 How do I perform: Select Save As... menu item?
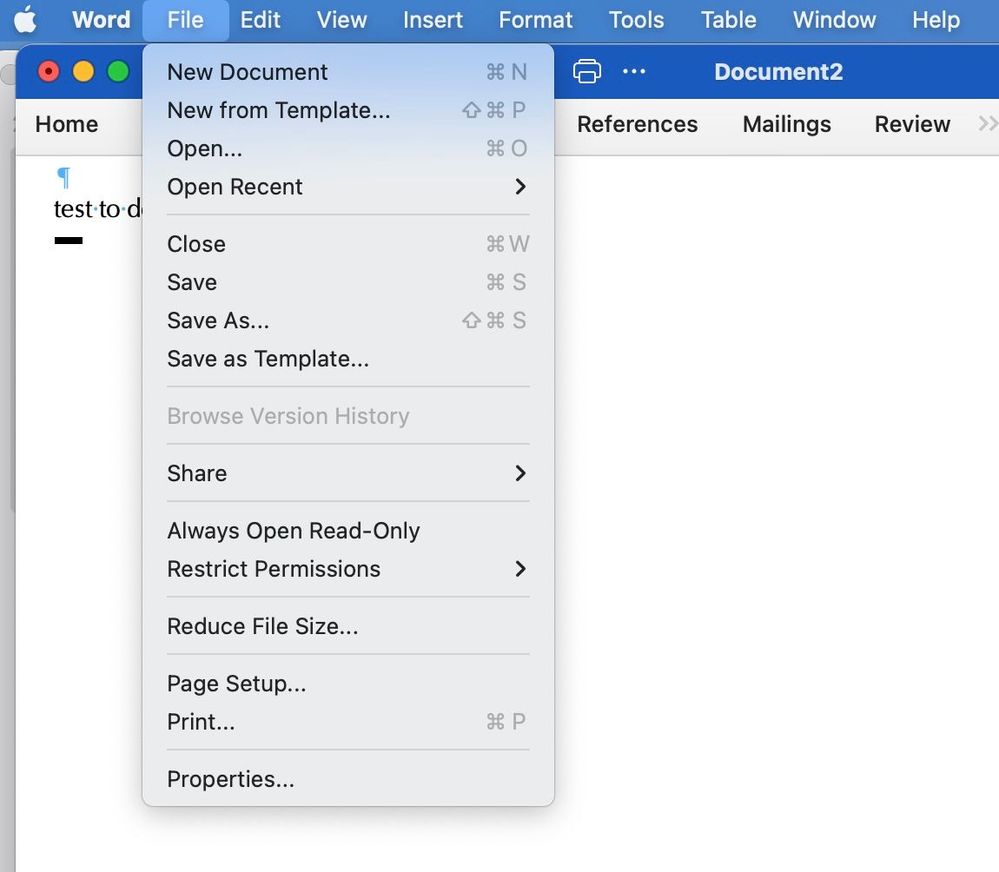click(348, 320)
